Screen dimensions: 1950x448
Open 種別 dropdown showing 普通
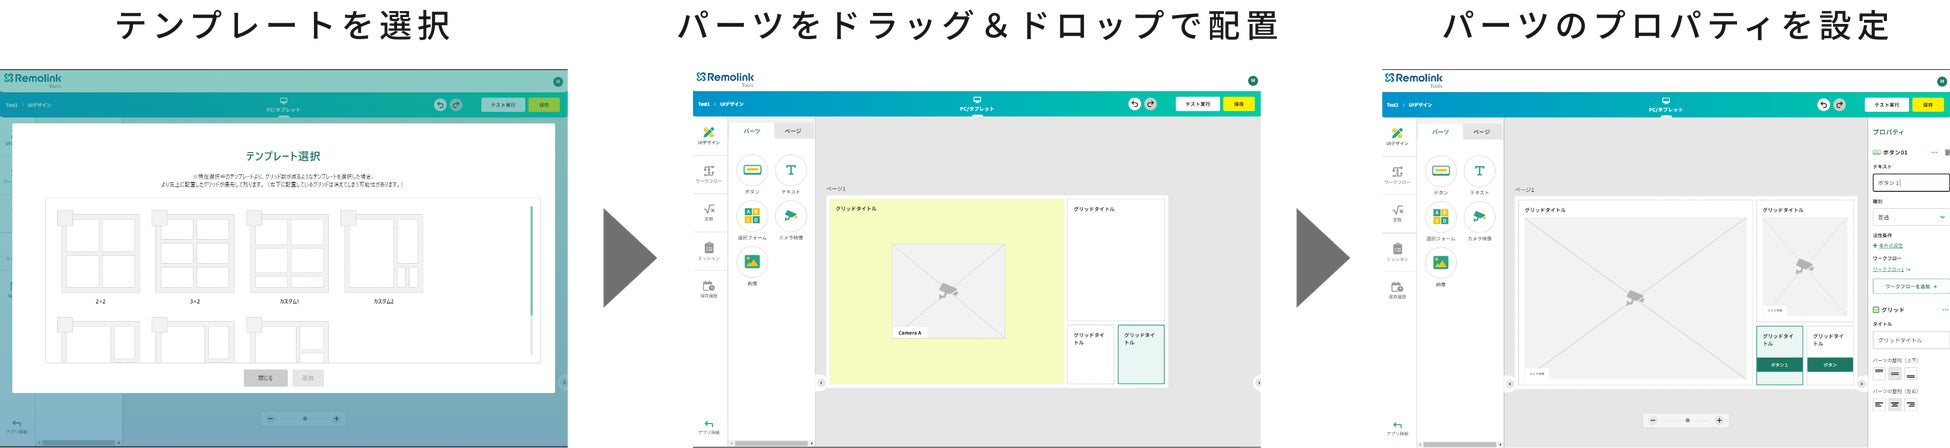pos(1911,217)
